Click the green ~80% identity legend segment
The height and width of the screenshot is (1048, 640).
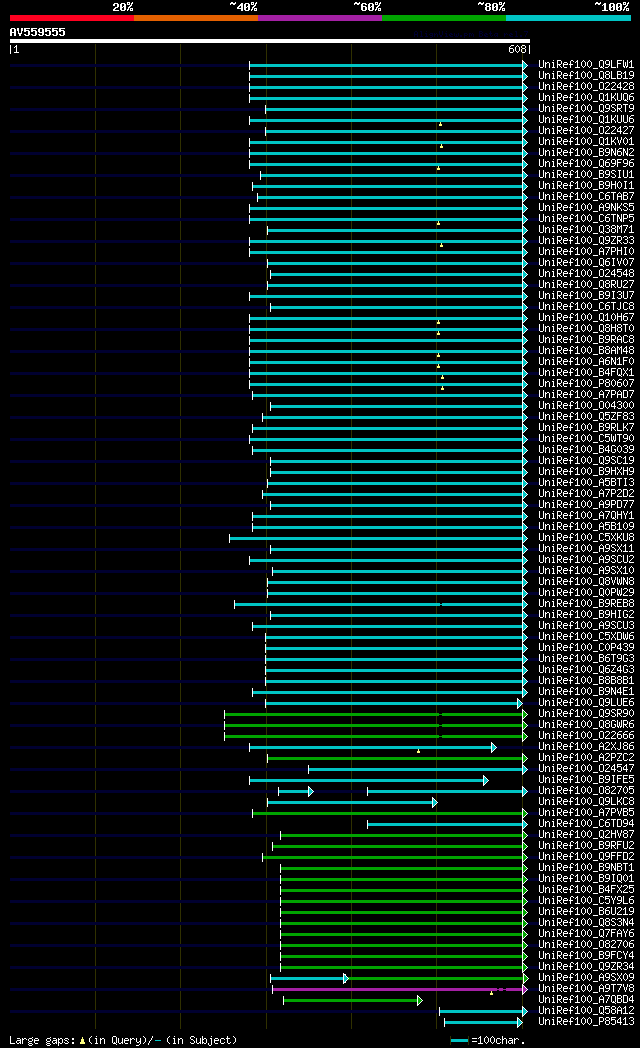click(444, 18)
